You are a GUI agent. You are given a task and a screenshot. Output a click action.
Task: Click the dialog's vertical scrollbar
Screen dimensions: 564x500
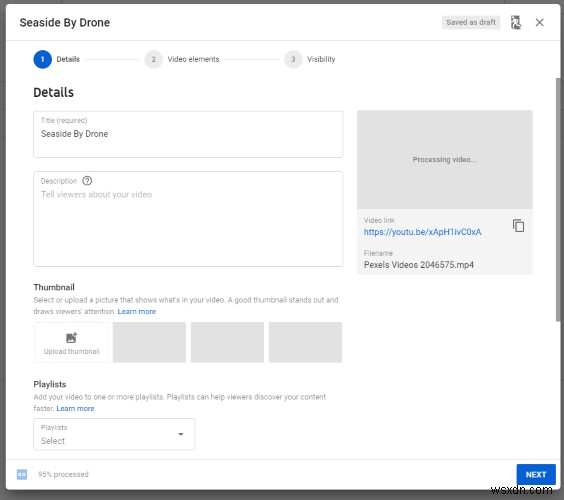click(x=558, y=200)
